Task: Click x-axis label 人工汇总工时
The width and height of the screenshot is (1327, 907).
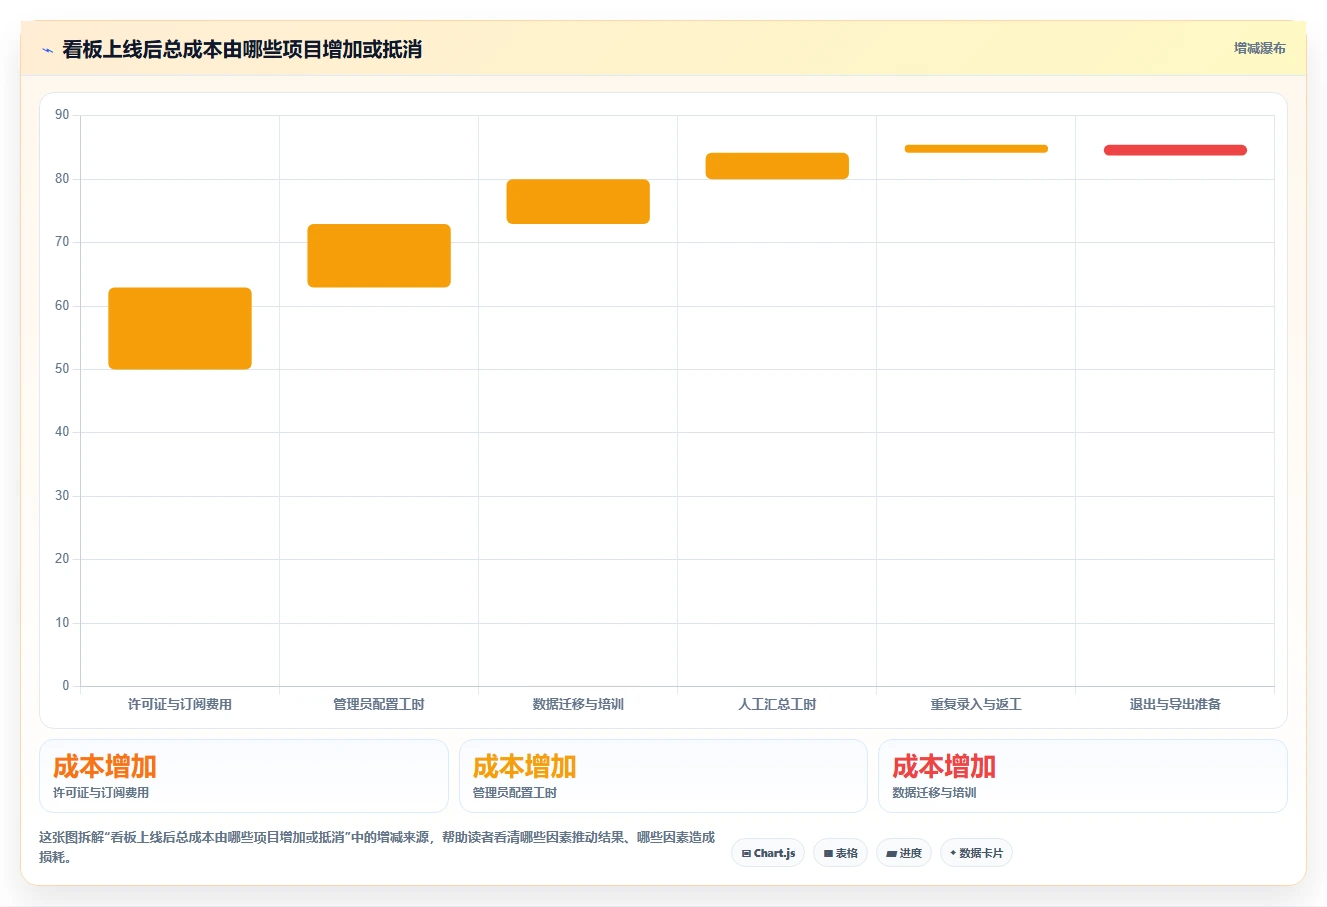Action: coord(777,704)
